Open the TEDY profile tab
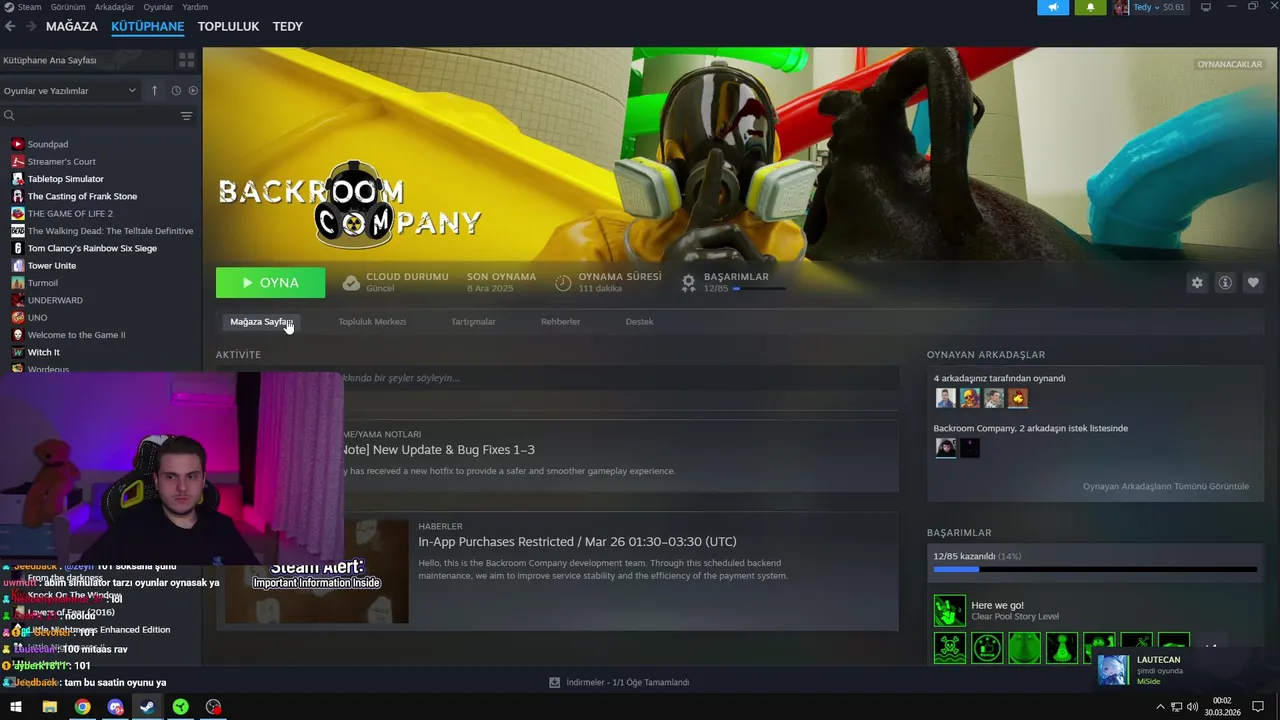Image resolution: width=1280 pixels, height=720 pixels. [x=288, y=26]
